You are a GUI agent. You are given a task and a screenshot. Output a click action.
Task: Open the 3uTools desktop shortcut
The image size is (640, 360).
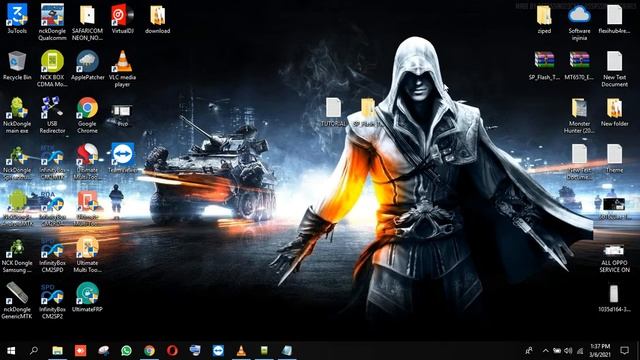click(17, 18)
